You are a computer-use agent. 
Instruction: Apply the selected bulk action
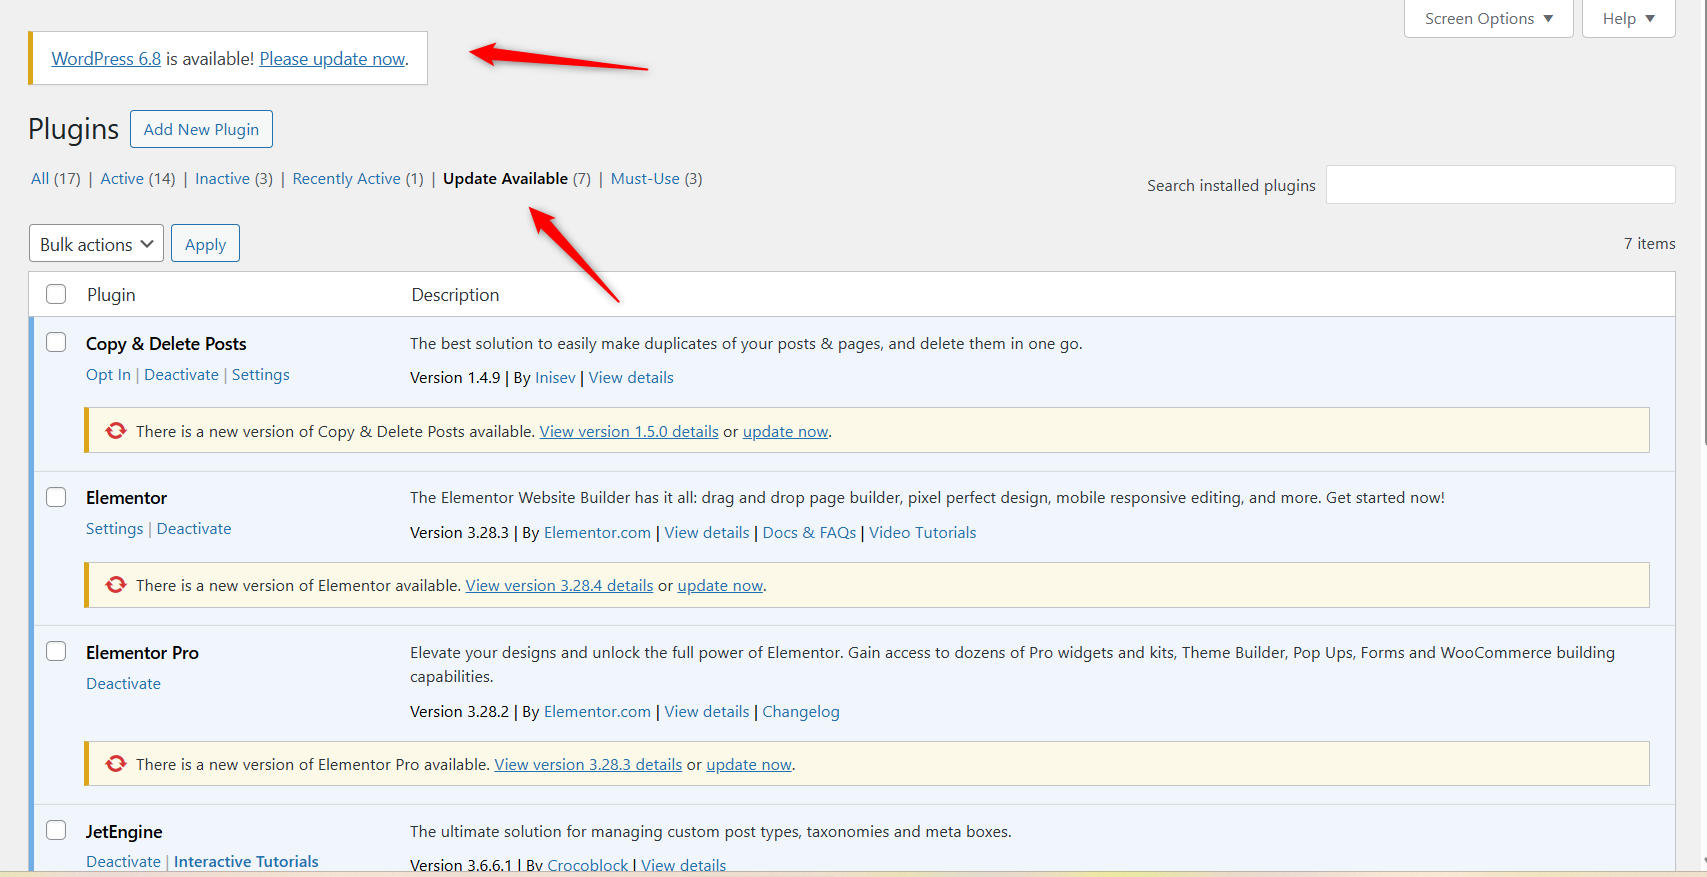click(x=205, y=244)
